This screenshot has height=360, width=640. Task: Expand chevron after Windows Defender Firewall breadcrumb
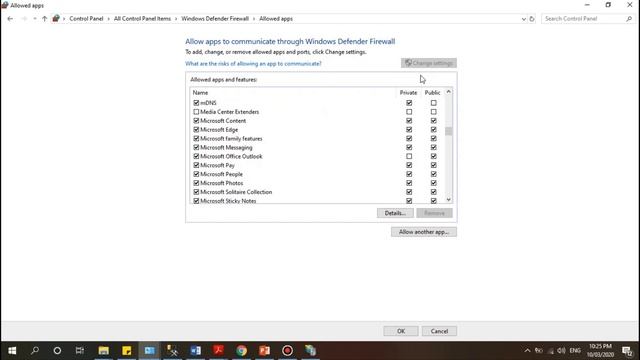[254, 19]
